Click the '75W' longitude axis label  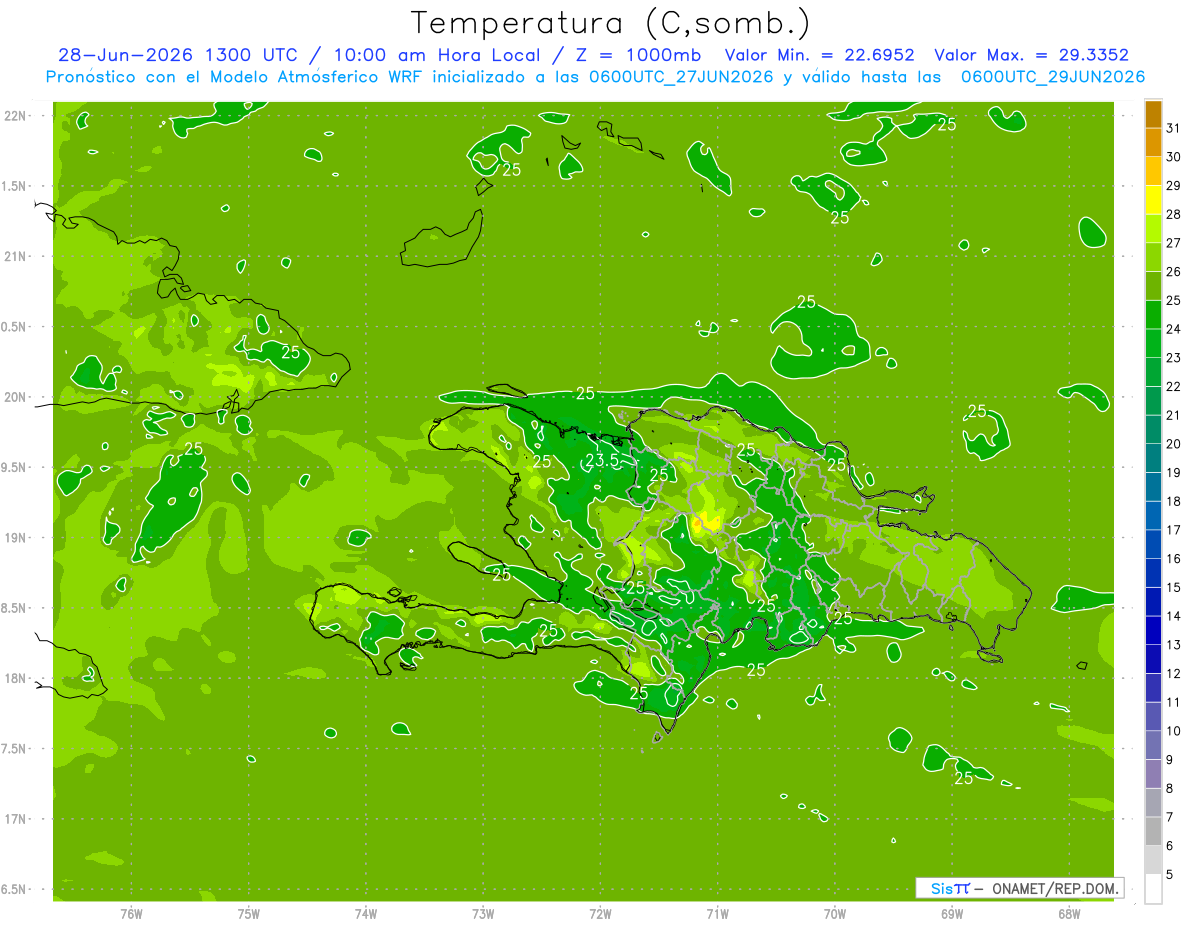(249, 913)
